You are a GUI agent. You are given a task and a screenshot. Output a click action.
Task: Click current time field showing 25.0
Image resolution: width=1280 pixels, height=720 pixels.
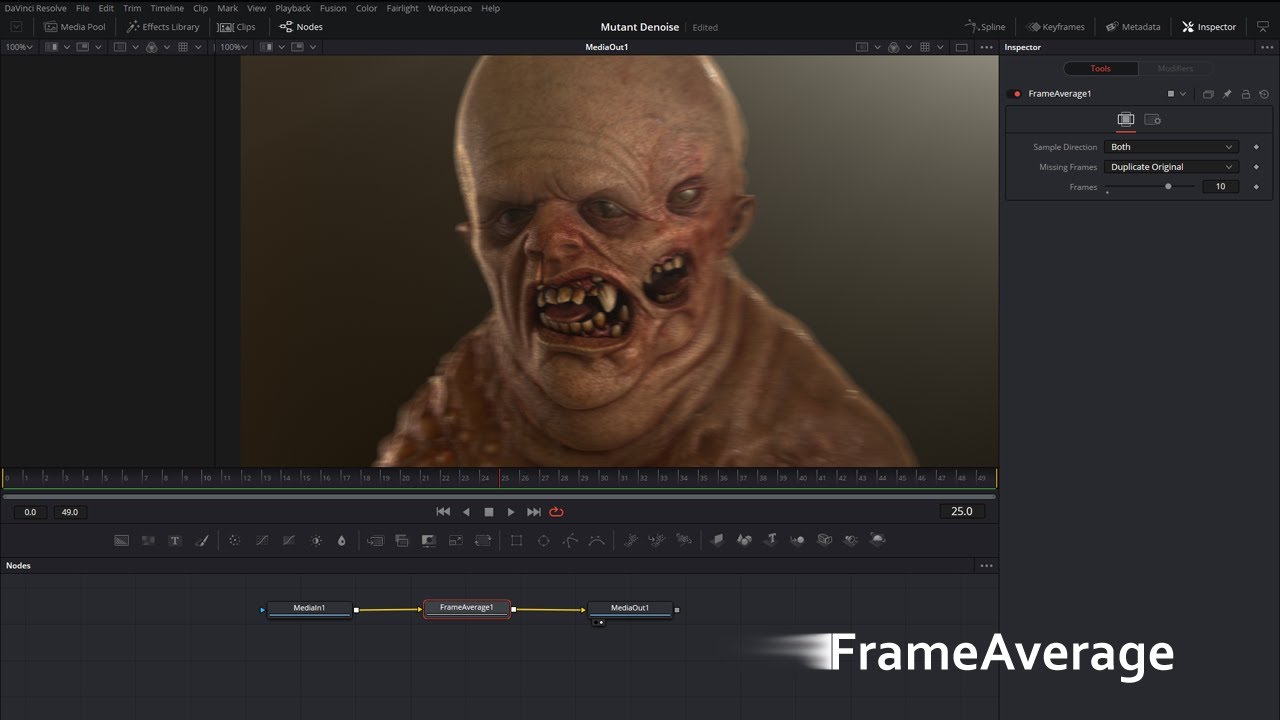(962, 511)
